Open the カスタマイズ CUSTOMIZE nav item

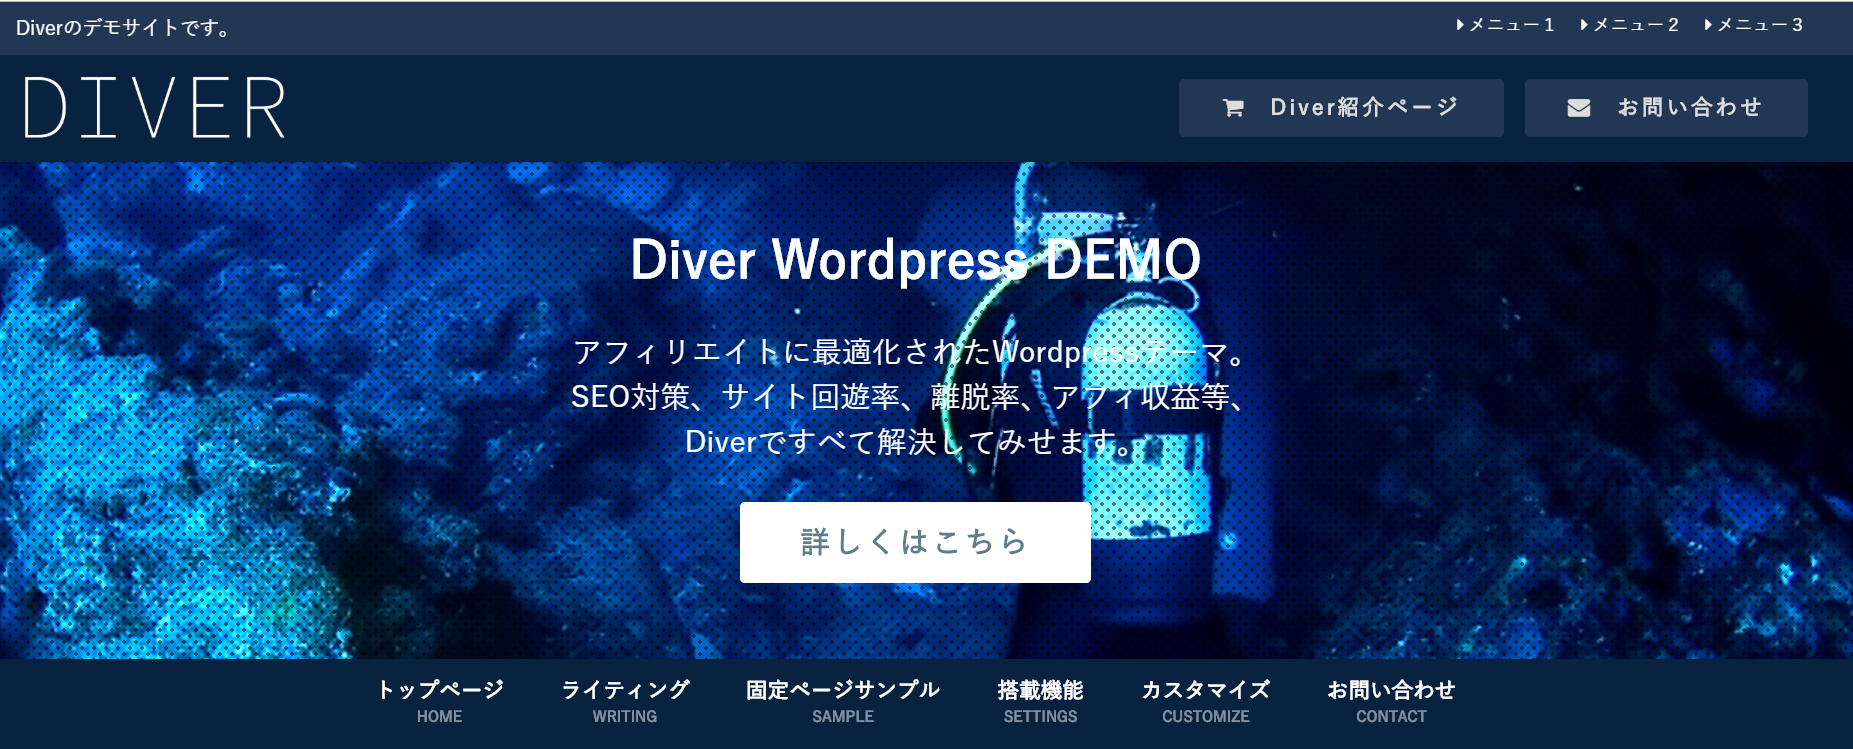pos(1205,701)
